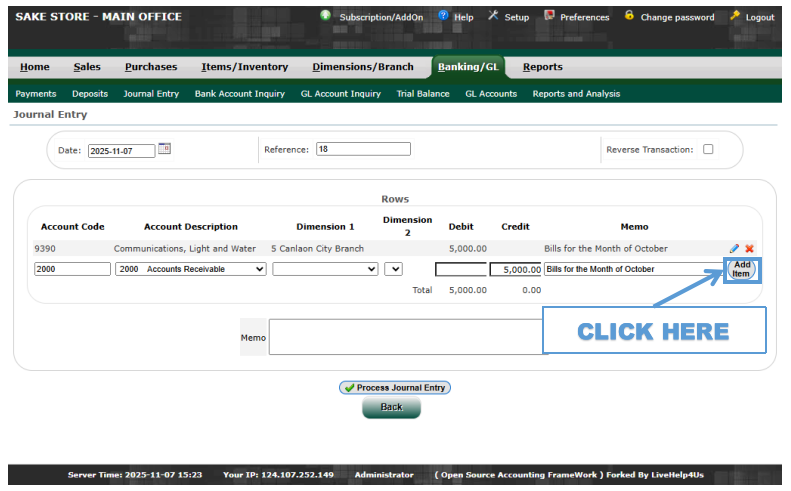Click the pencil edit icon on row 9390
791x491 pixels.
coord(735,248)
